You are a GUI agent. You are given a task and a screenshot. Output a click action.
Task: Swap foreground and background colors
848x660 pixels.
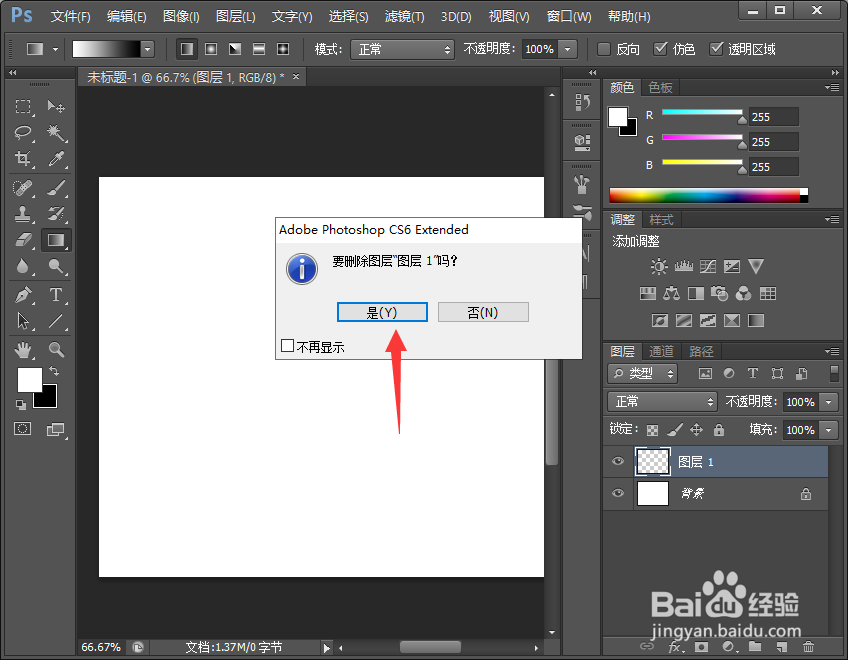coord(54,371)
